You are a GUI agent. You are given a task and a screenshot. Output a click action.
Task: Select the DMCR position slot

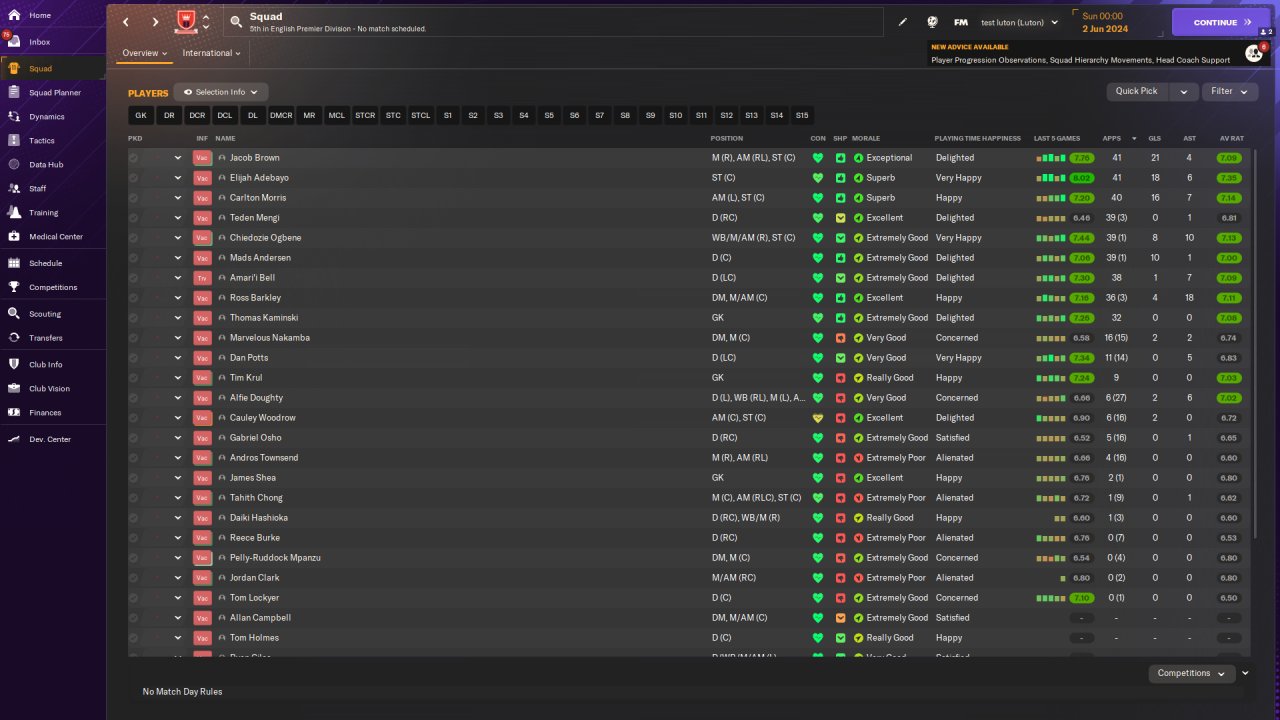(281, 116)
